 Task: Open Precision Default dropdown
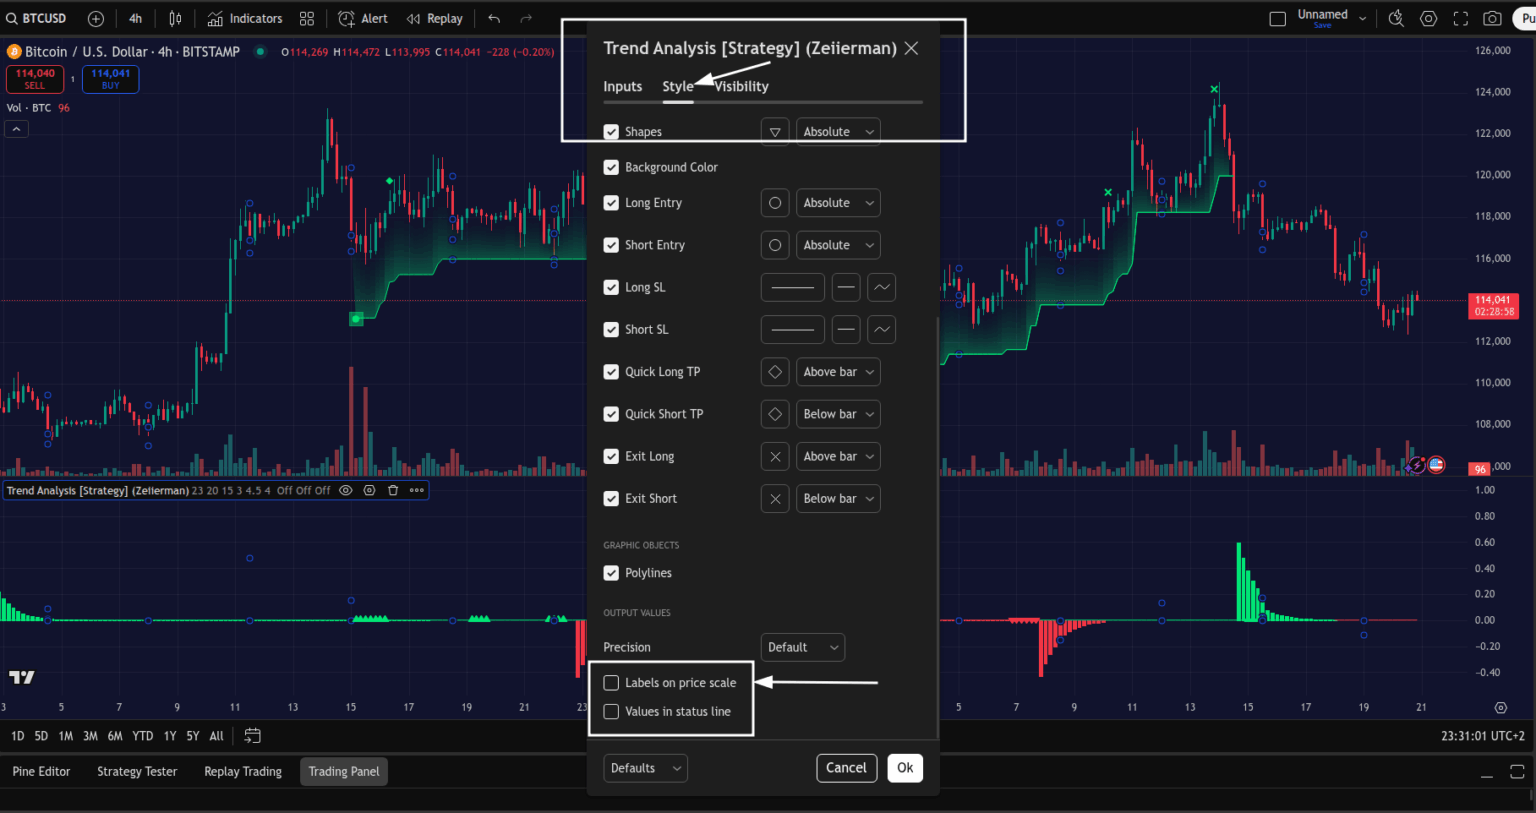click(803, 647)
